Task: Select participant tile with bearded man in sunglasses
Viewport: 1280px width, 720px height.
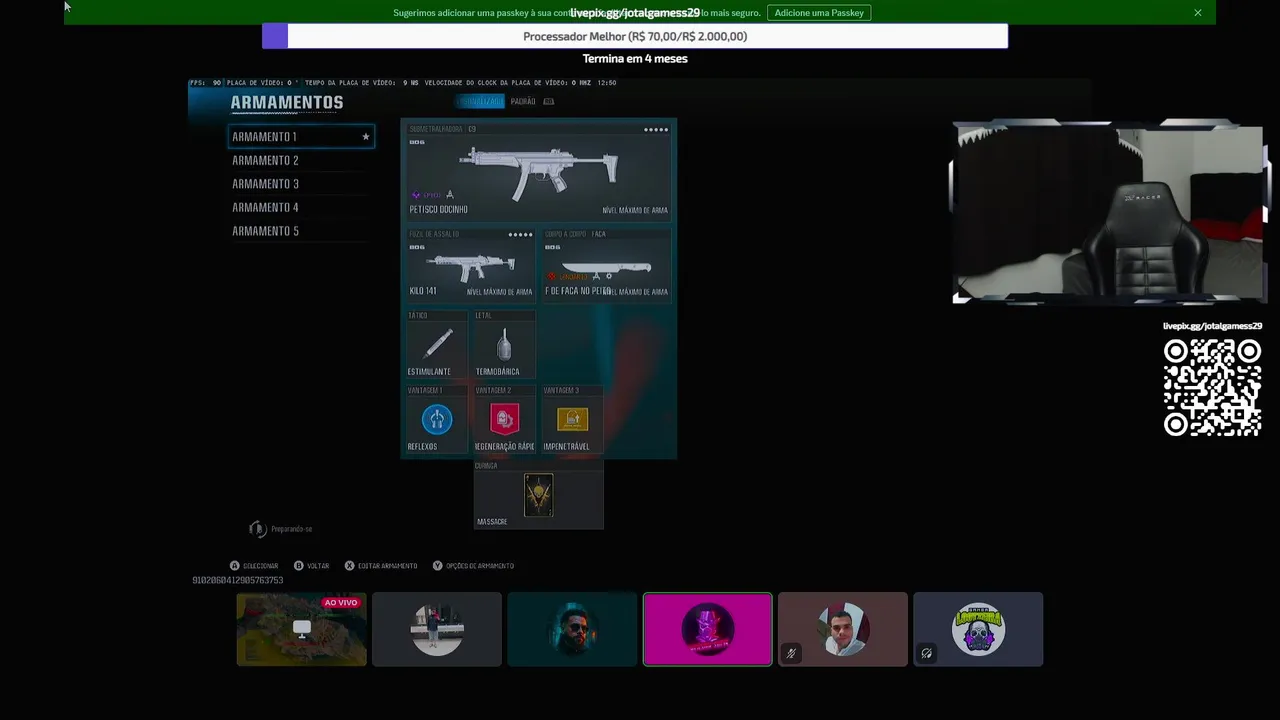Action: pos(572,629)
